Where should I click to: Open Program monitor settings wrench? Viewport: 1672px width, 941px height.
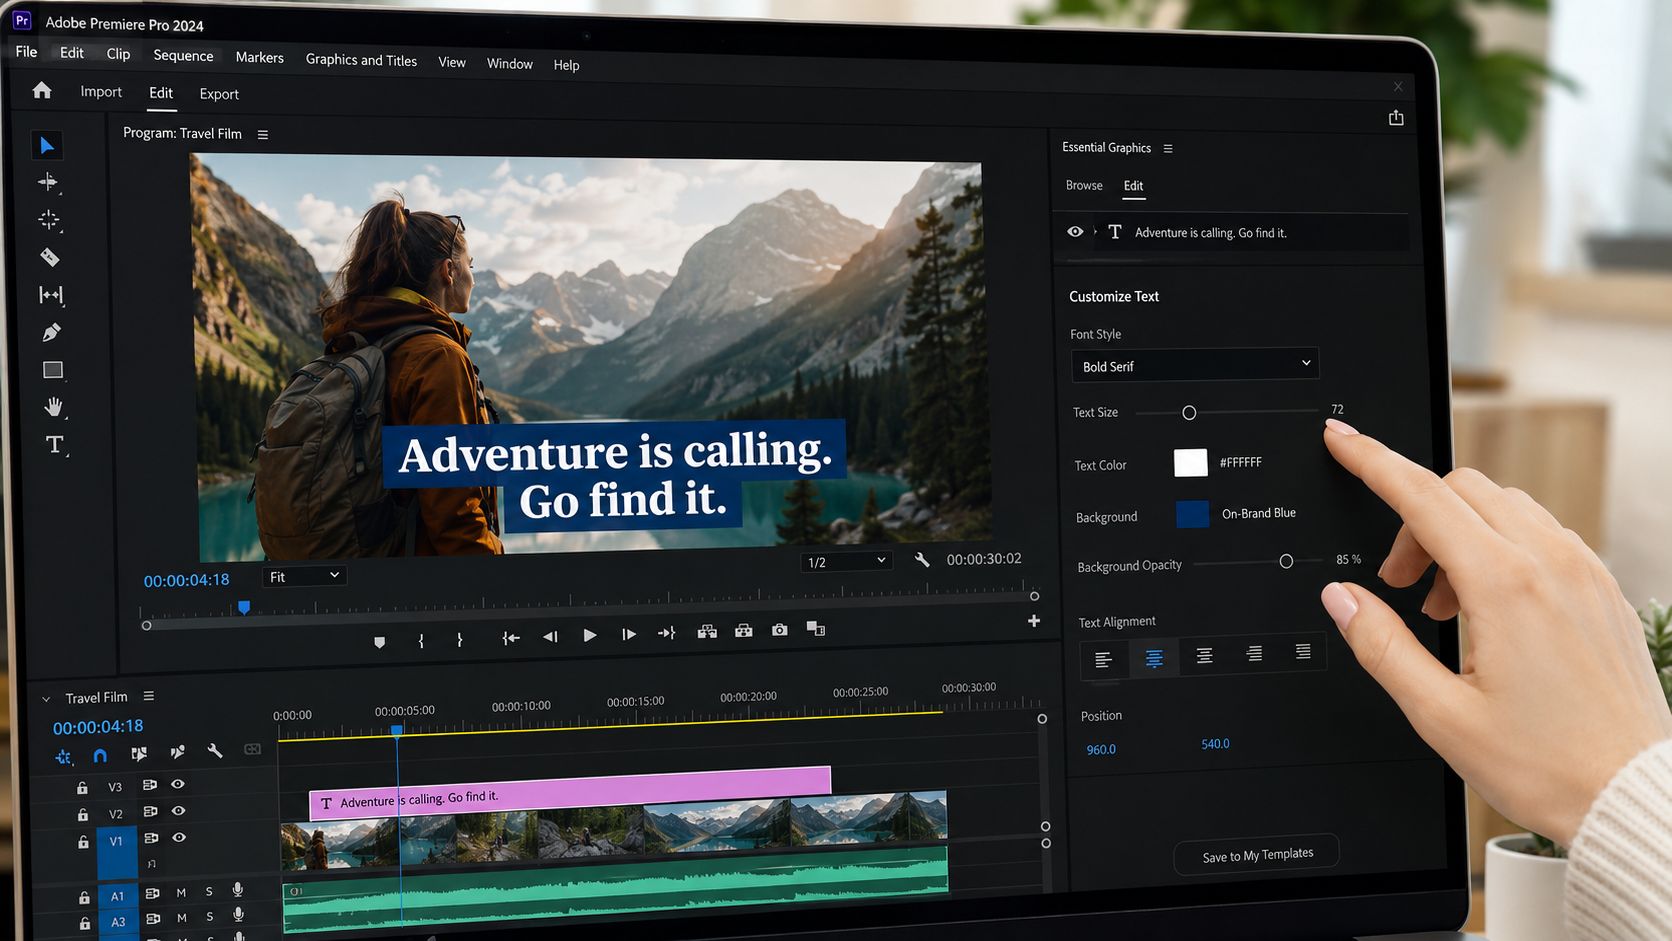pos(922,560)
